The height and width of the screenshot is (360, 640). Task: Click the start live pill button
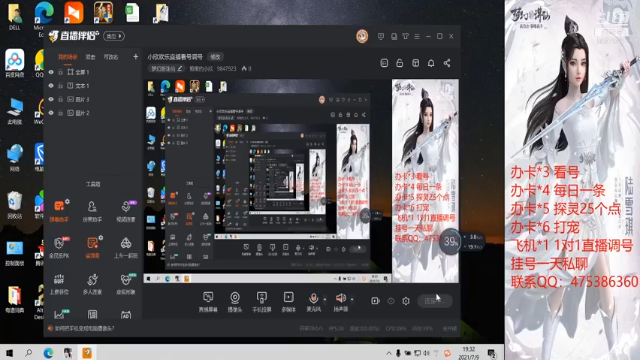tap(435, 301)
